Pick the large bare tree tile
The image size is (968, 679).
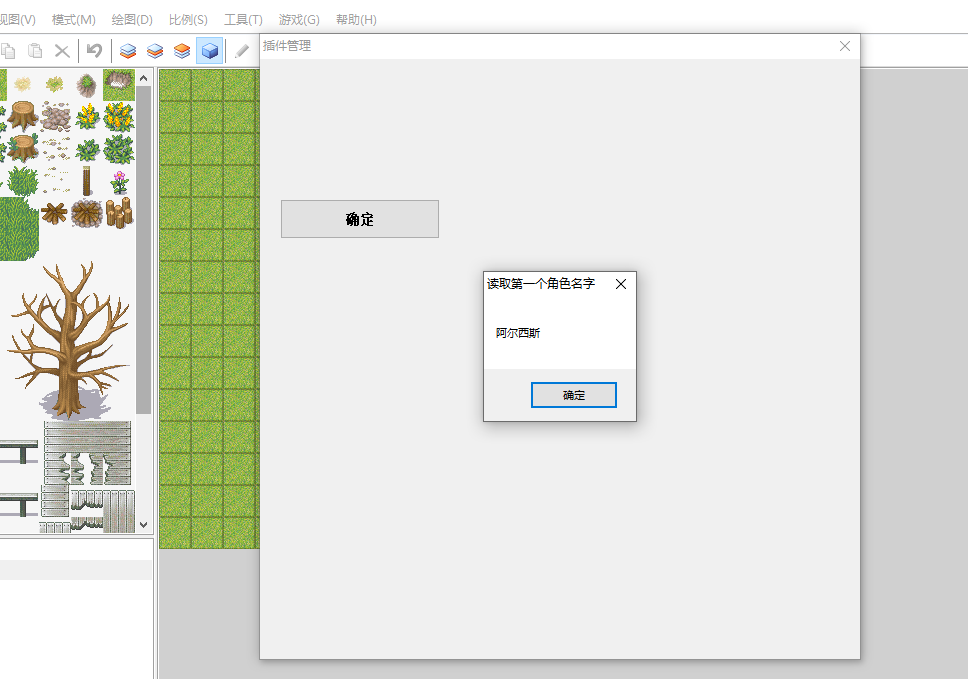click(x=70, y=341)
